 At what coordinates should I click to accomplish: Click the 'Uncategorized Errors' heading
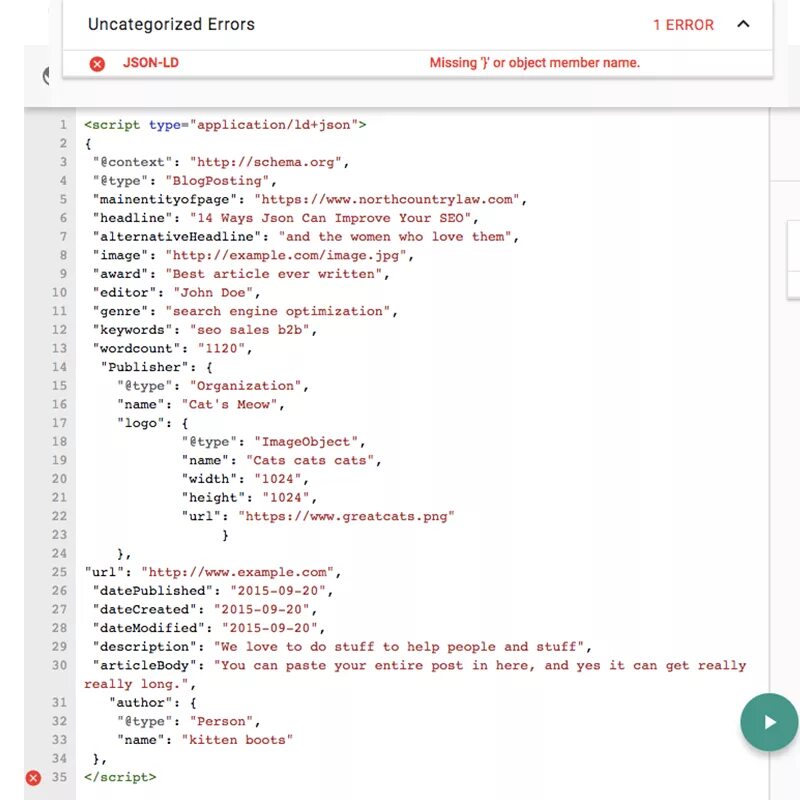tap(171, 24)
